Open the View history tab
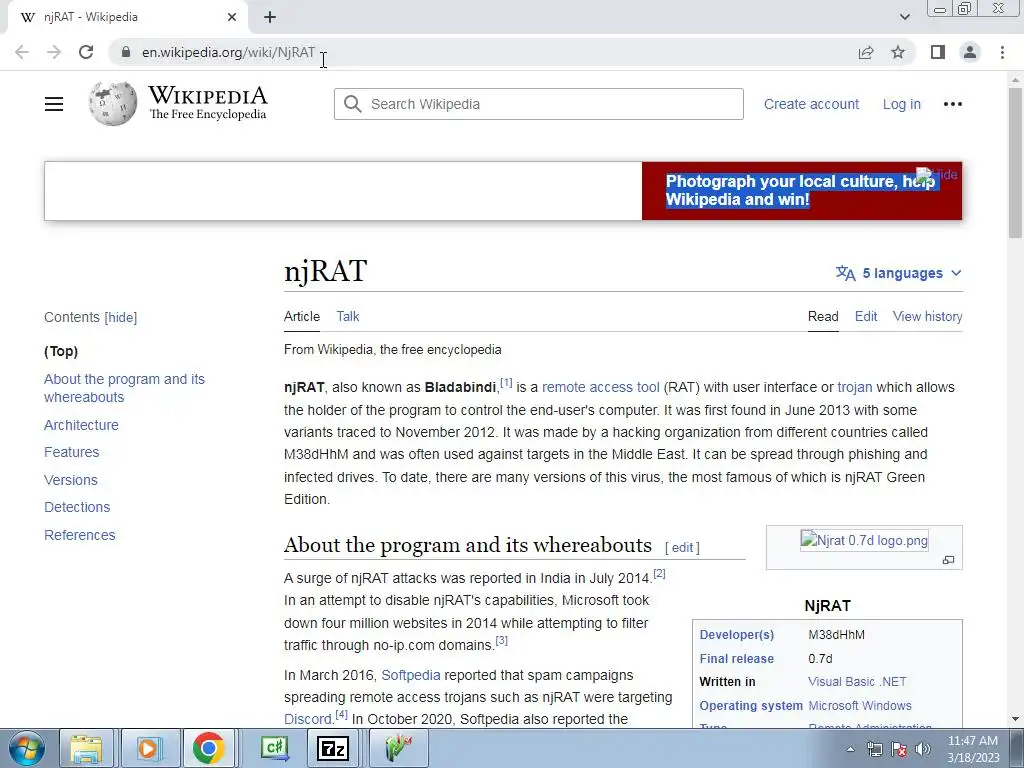Screen dimensions: 1024x768 pos(927,316)
